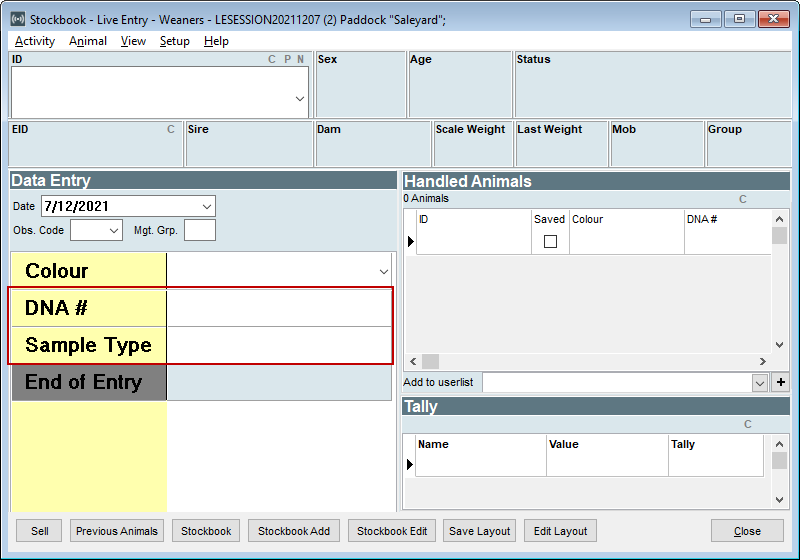The height and width of the screenshot is (560, 800).
Task: Click the Handled Animals scroll left arrow
Action: pos(413,361)
